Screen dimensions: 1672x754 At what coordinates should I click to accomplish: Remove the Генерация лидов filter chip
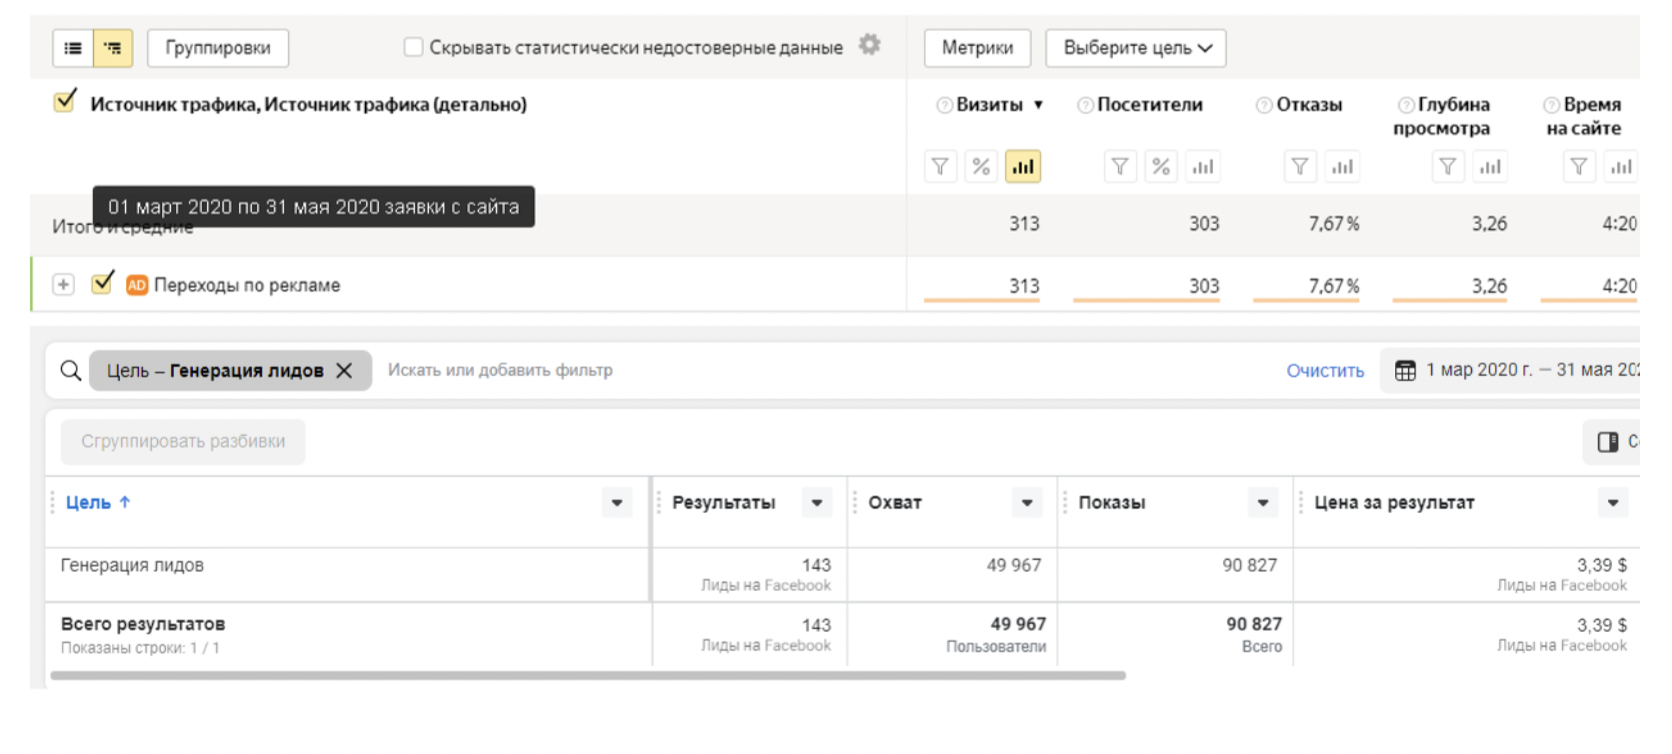[344, 371]
